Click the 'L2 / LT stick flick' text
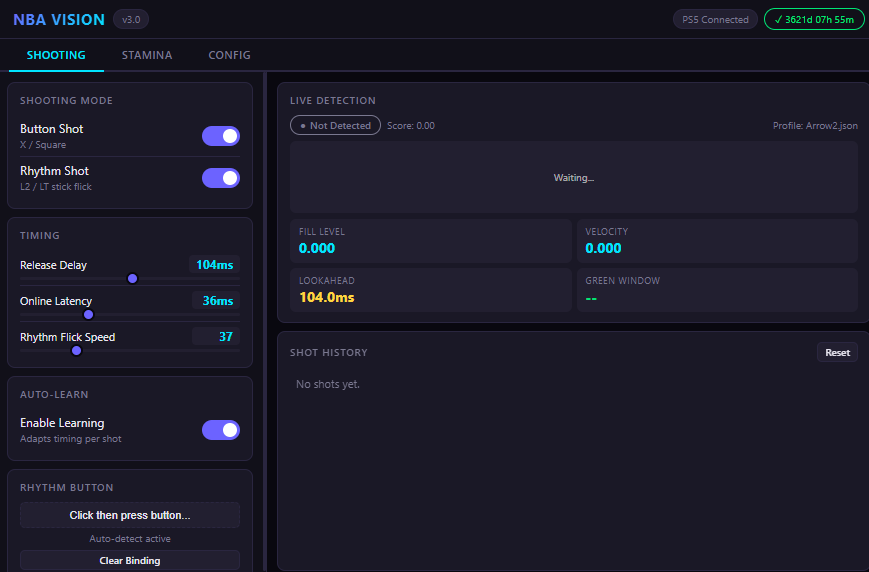This screenshot has height=572, width=869. (x=55, y=187)
